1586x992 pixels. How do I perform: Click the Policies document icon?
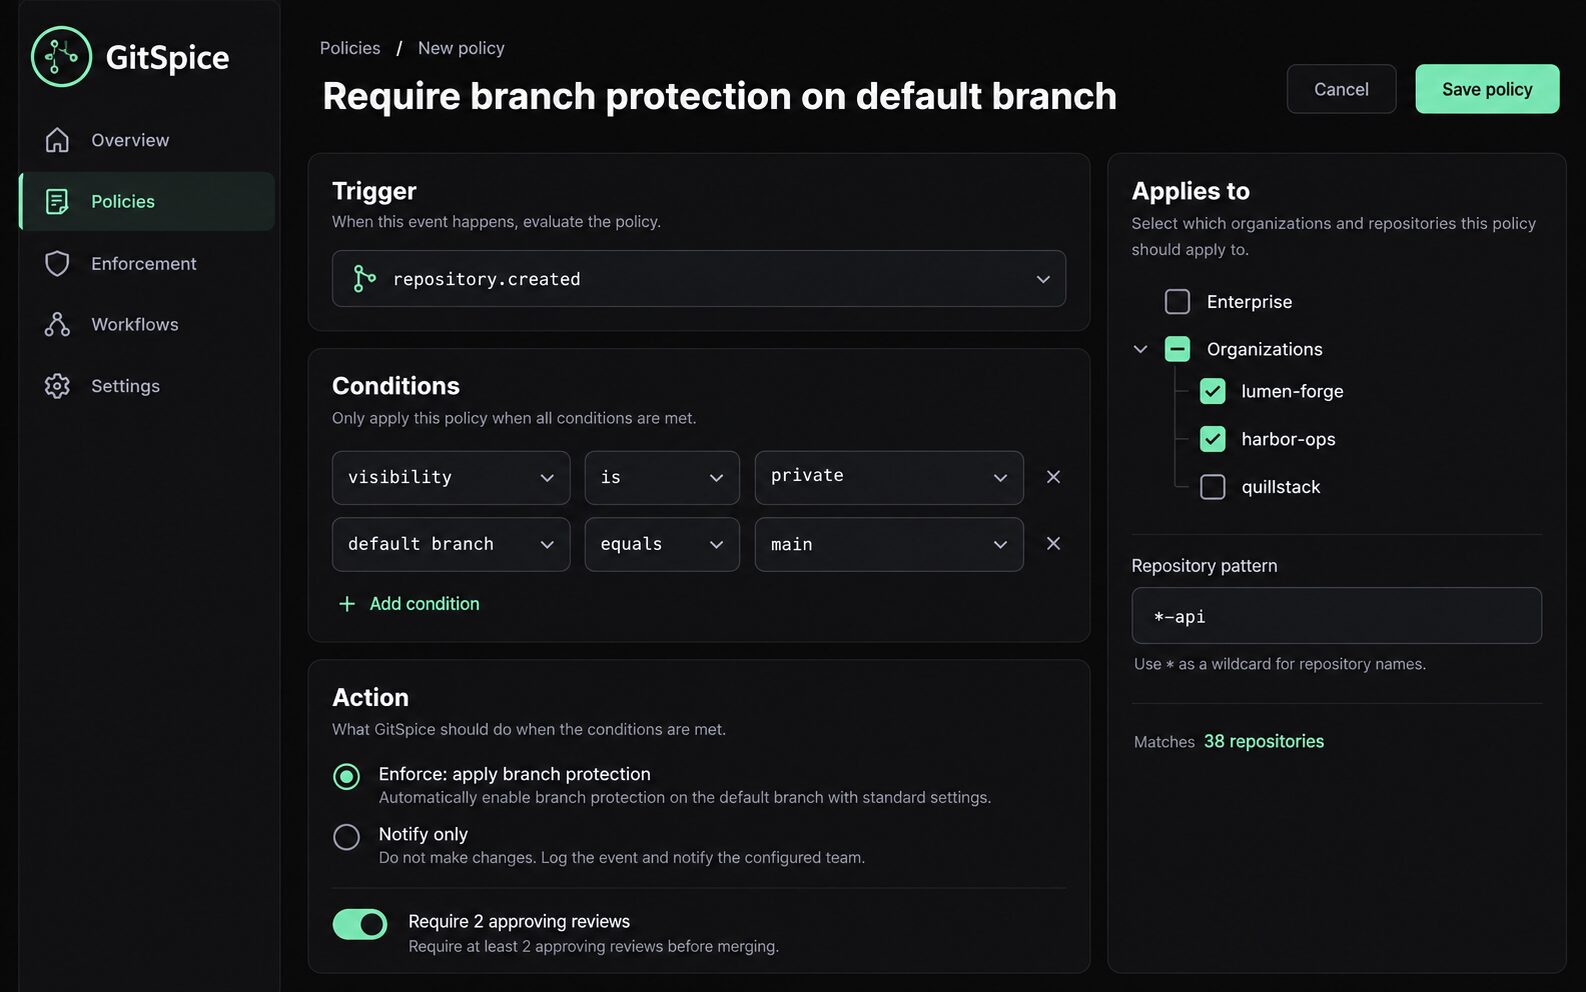click(x=58, y=202)
